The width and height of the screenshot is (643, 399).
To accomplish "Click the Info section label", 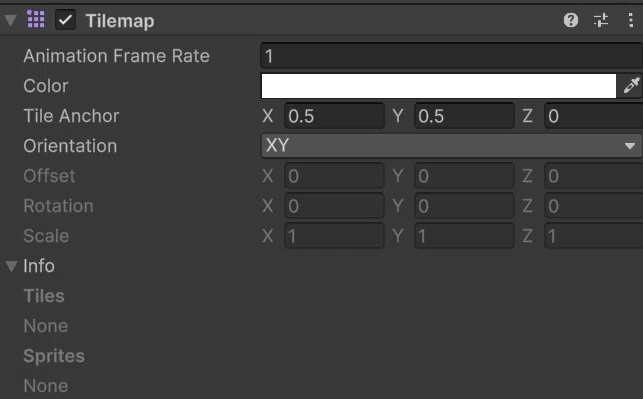I will (x=39, y=266).
